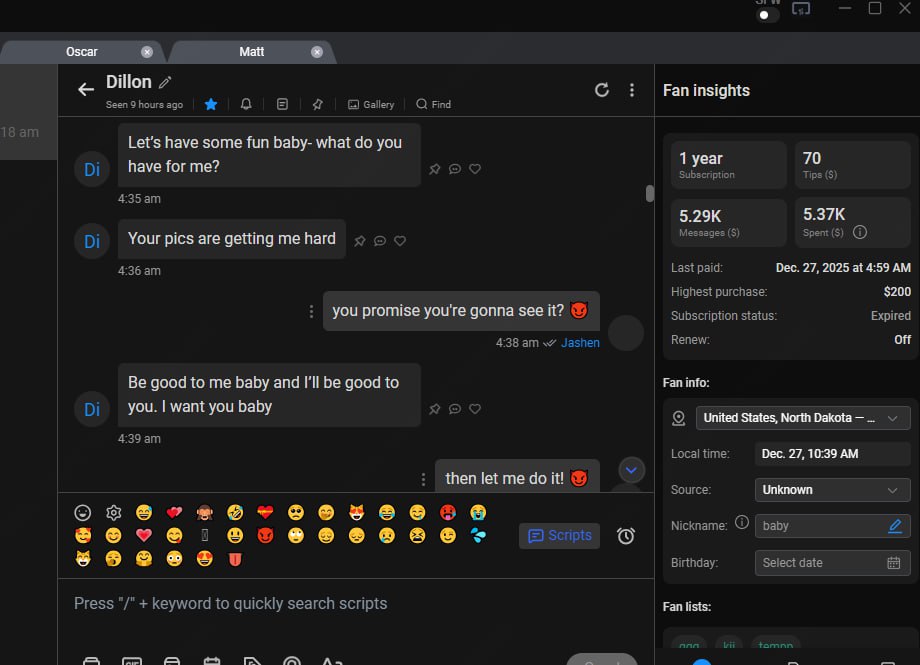Open the notes icon in the chat header
Image resolution: width=920 pixels, height=665 pixels.
click(282, 104)
